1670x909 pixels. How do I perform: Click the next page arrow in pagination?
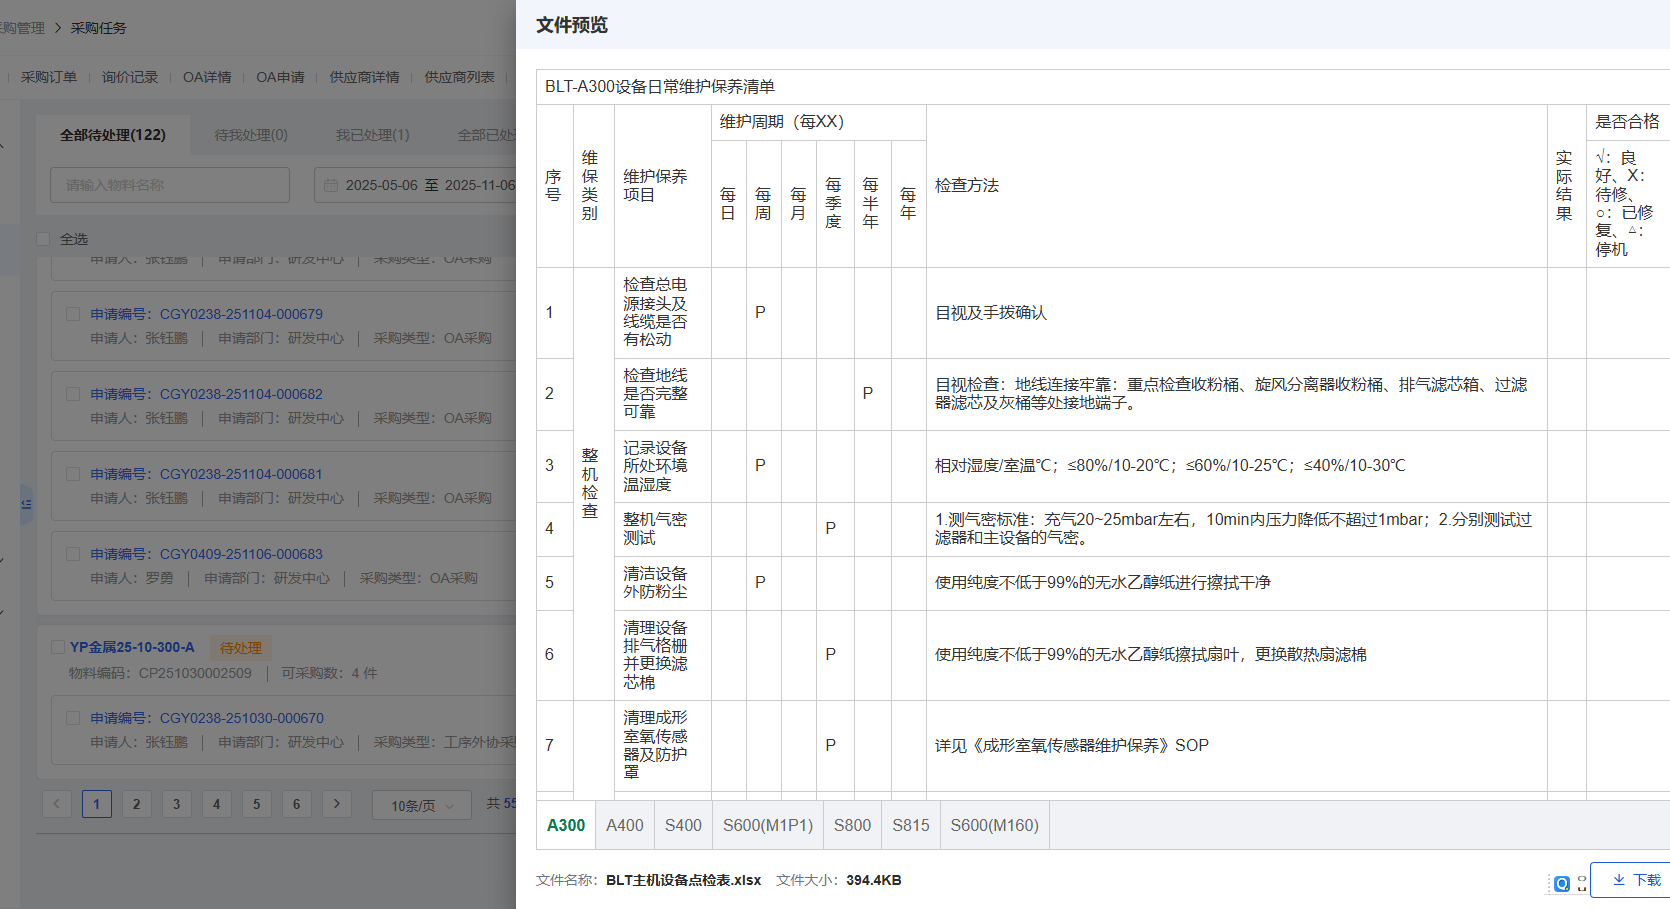coord(337,803)
